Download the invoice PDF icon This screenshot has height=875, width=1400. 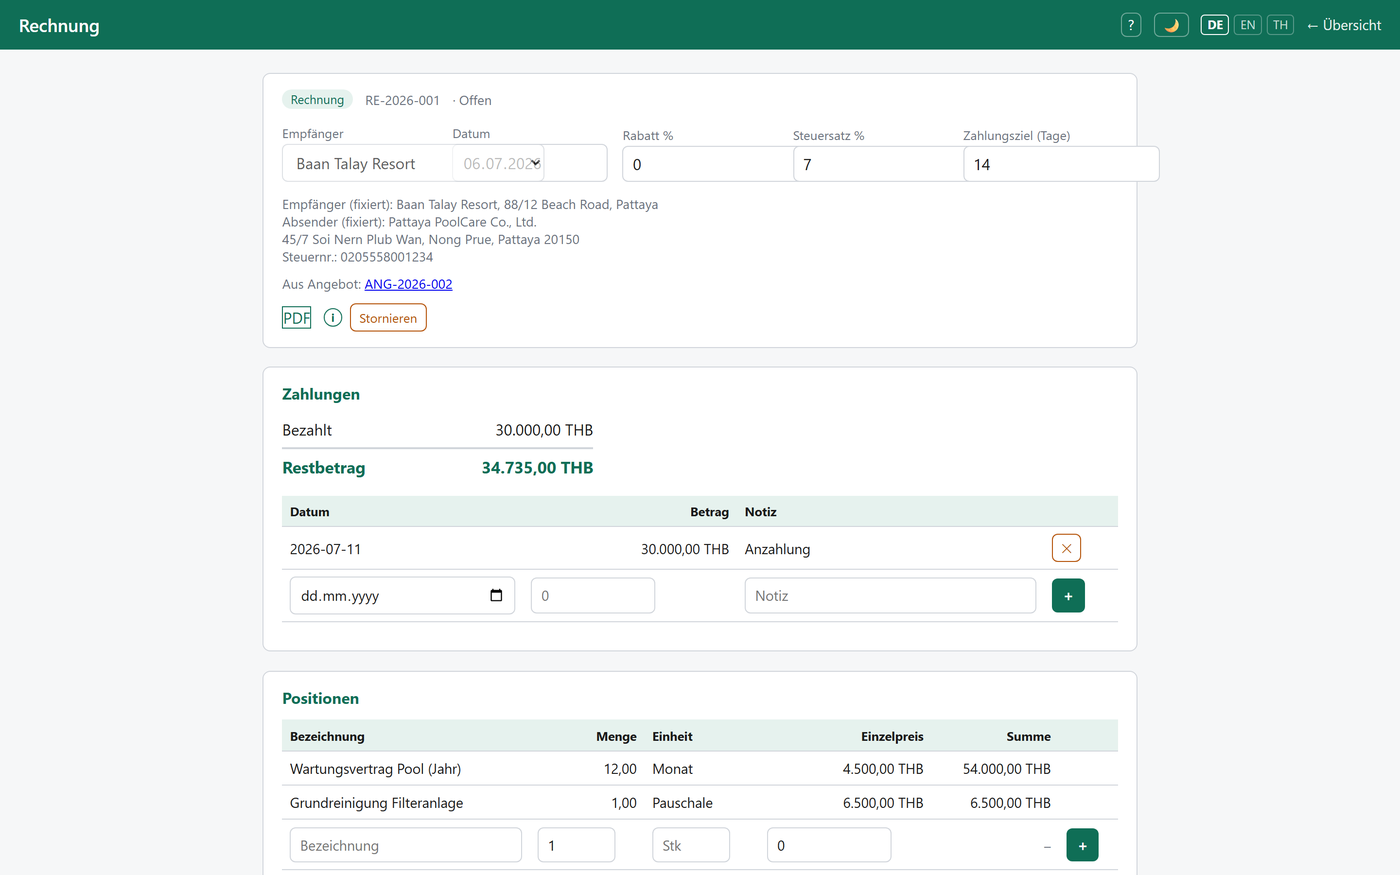[297, 318]
